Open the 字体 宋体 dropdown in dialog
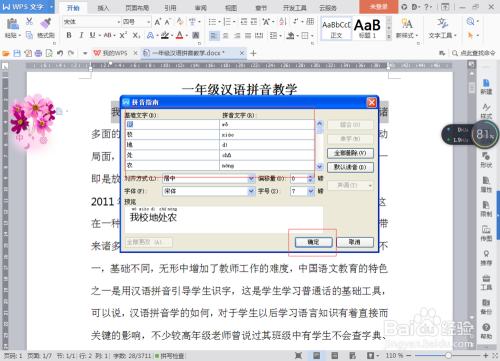 point(251,191)
